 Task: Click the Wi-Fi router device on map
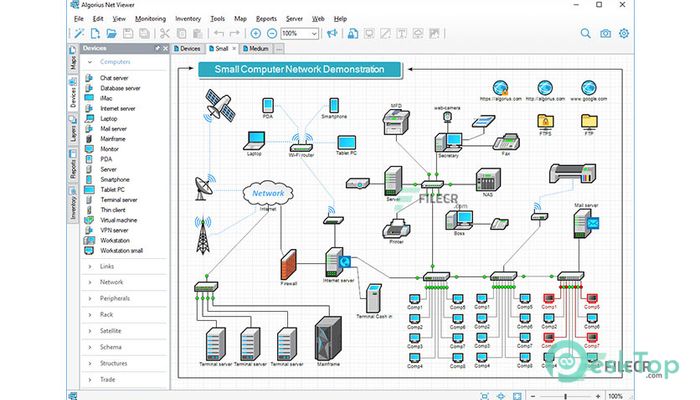coord(301,144)
